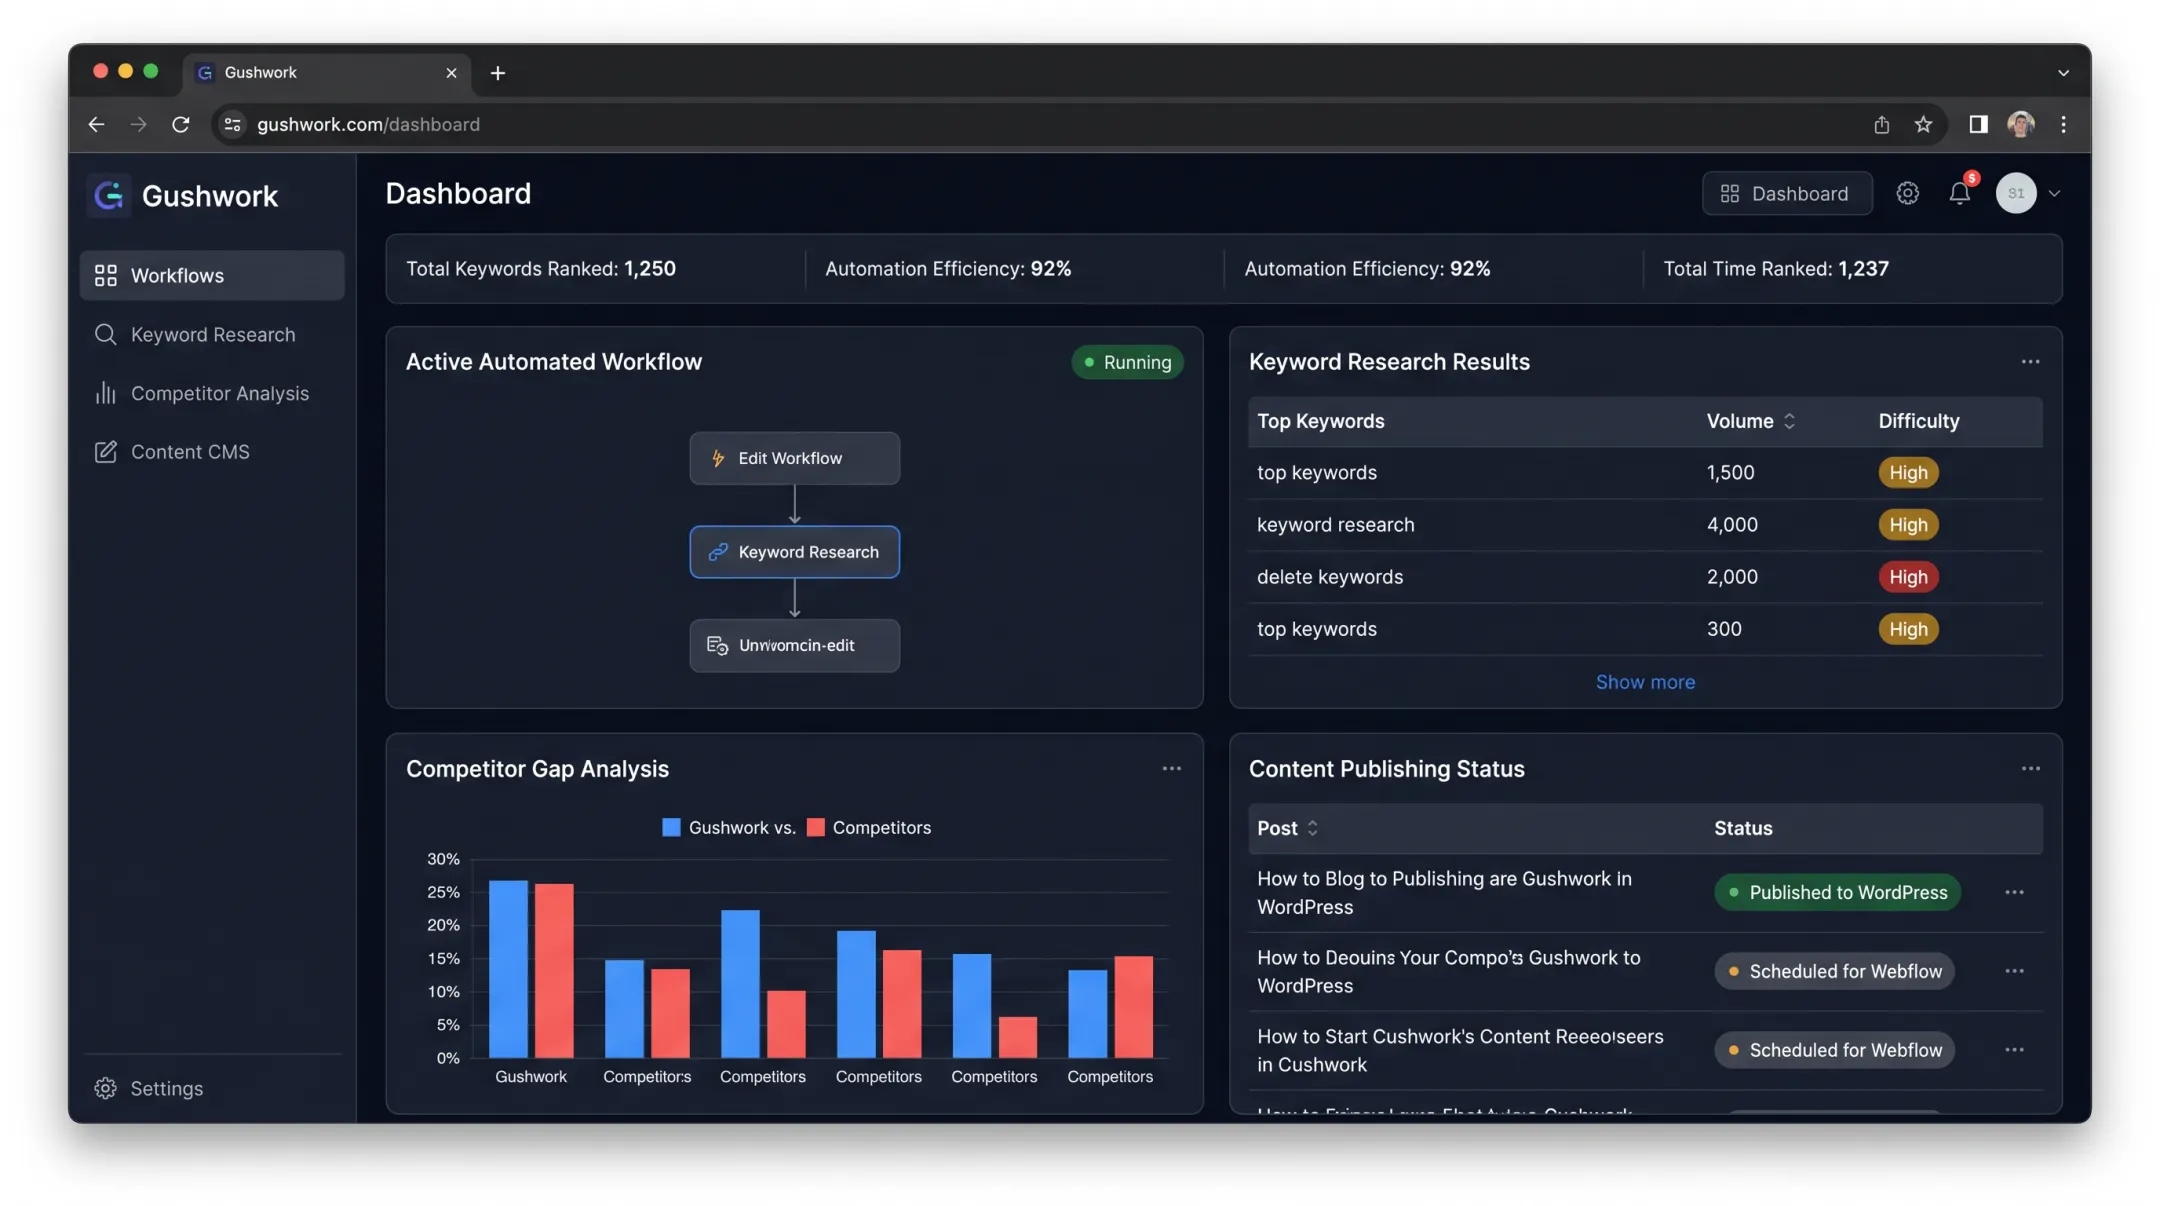Bookmark page with star icon
The image size is (2160, 1206).
1923,124
